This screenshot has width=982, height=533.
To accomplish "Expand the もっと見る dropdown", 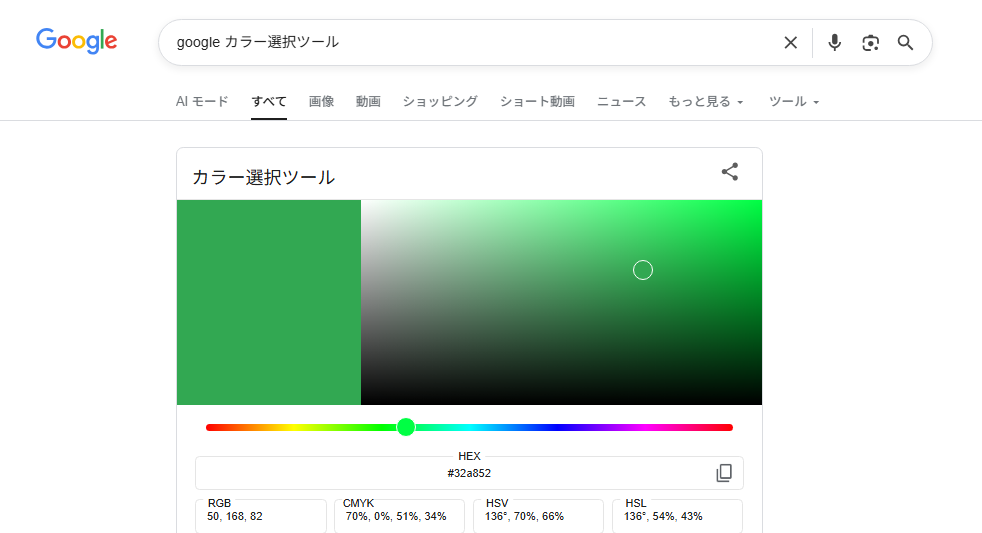I will pos(705,102).
